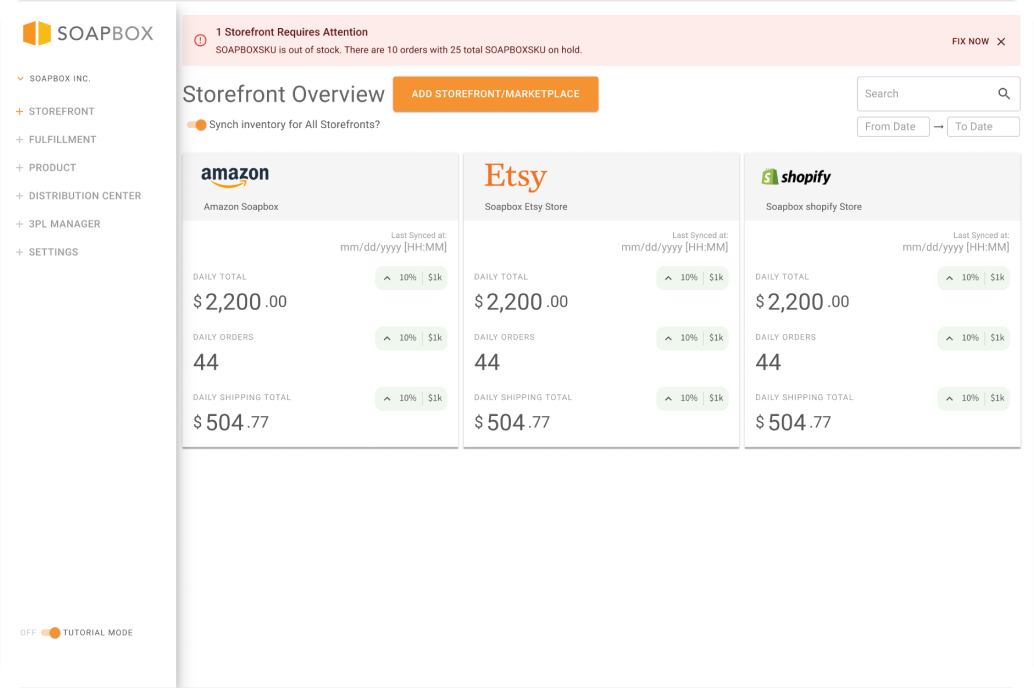Click the Amazon logo

tap(235, 177)
